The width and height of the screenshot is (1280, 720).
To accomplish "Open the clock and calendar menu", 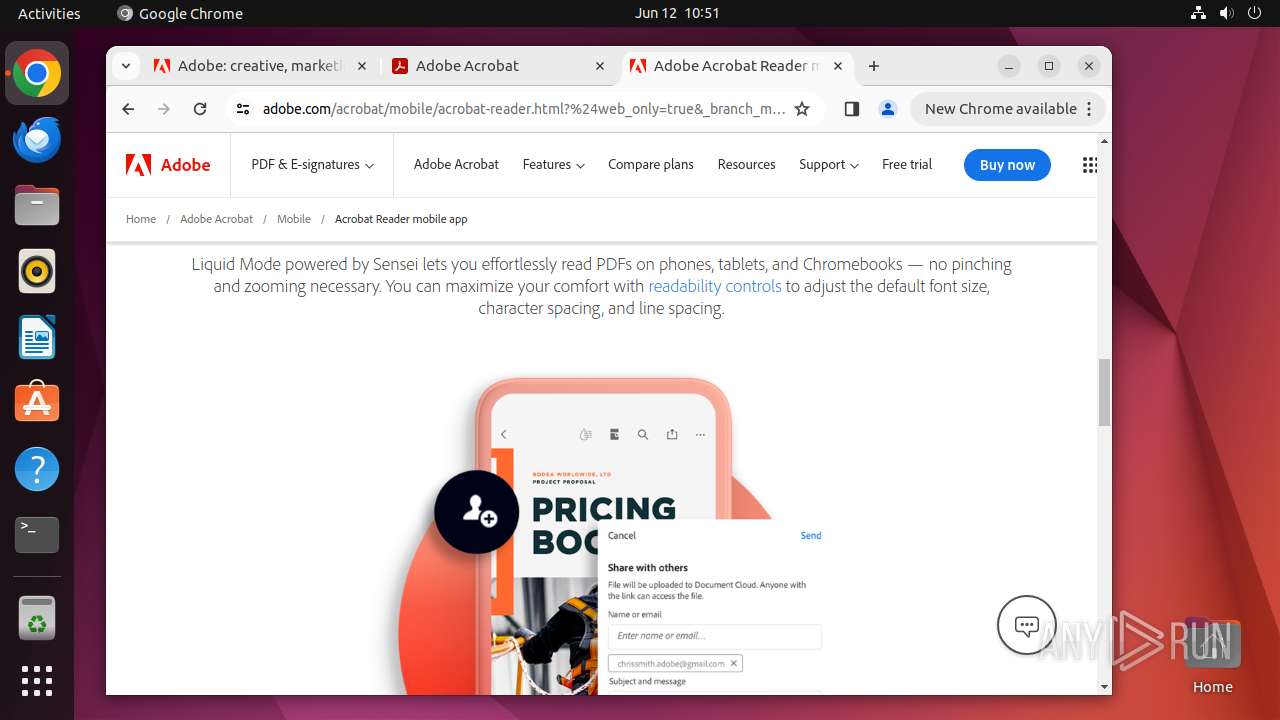I will point(677,13).
